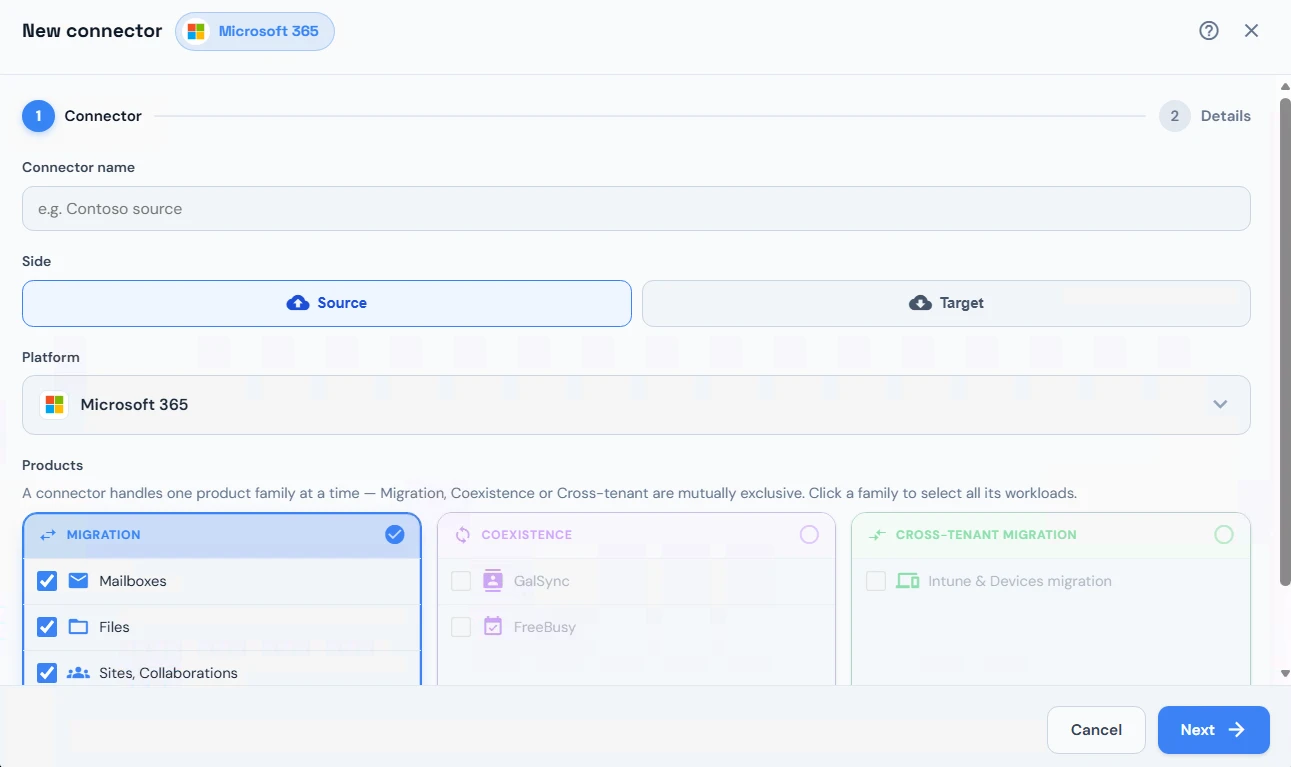Open the Platform dropdown chevron
This screenshot has width=1291, height=767.
coord(1220,405)
